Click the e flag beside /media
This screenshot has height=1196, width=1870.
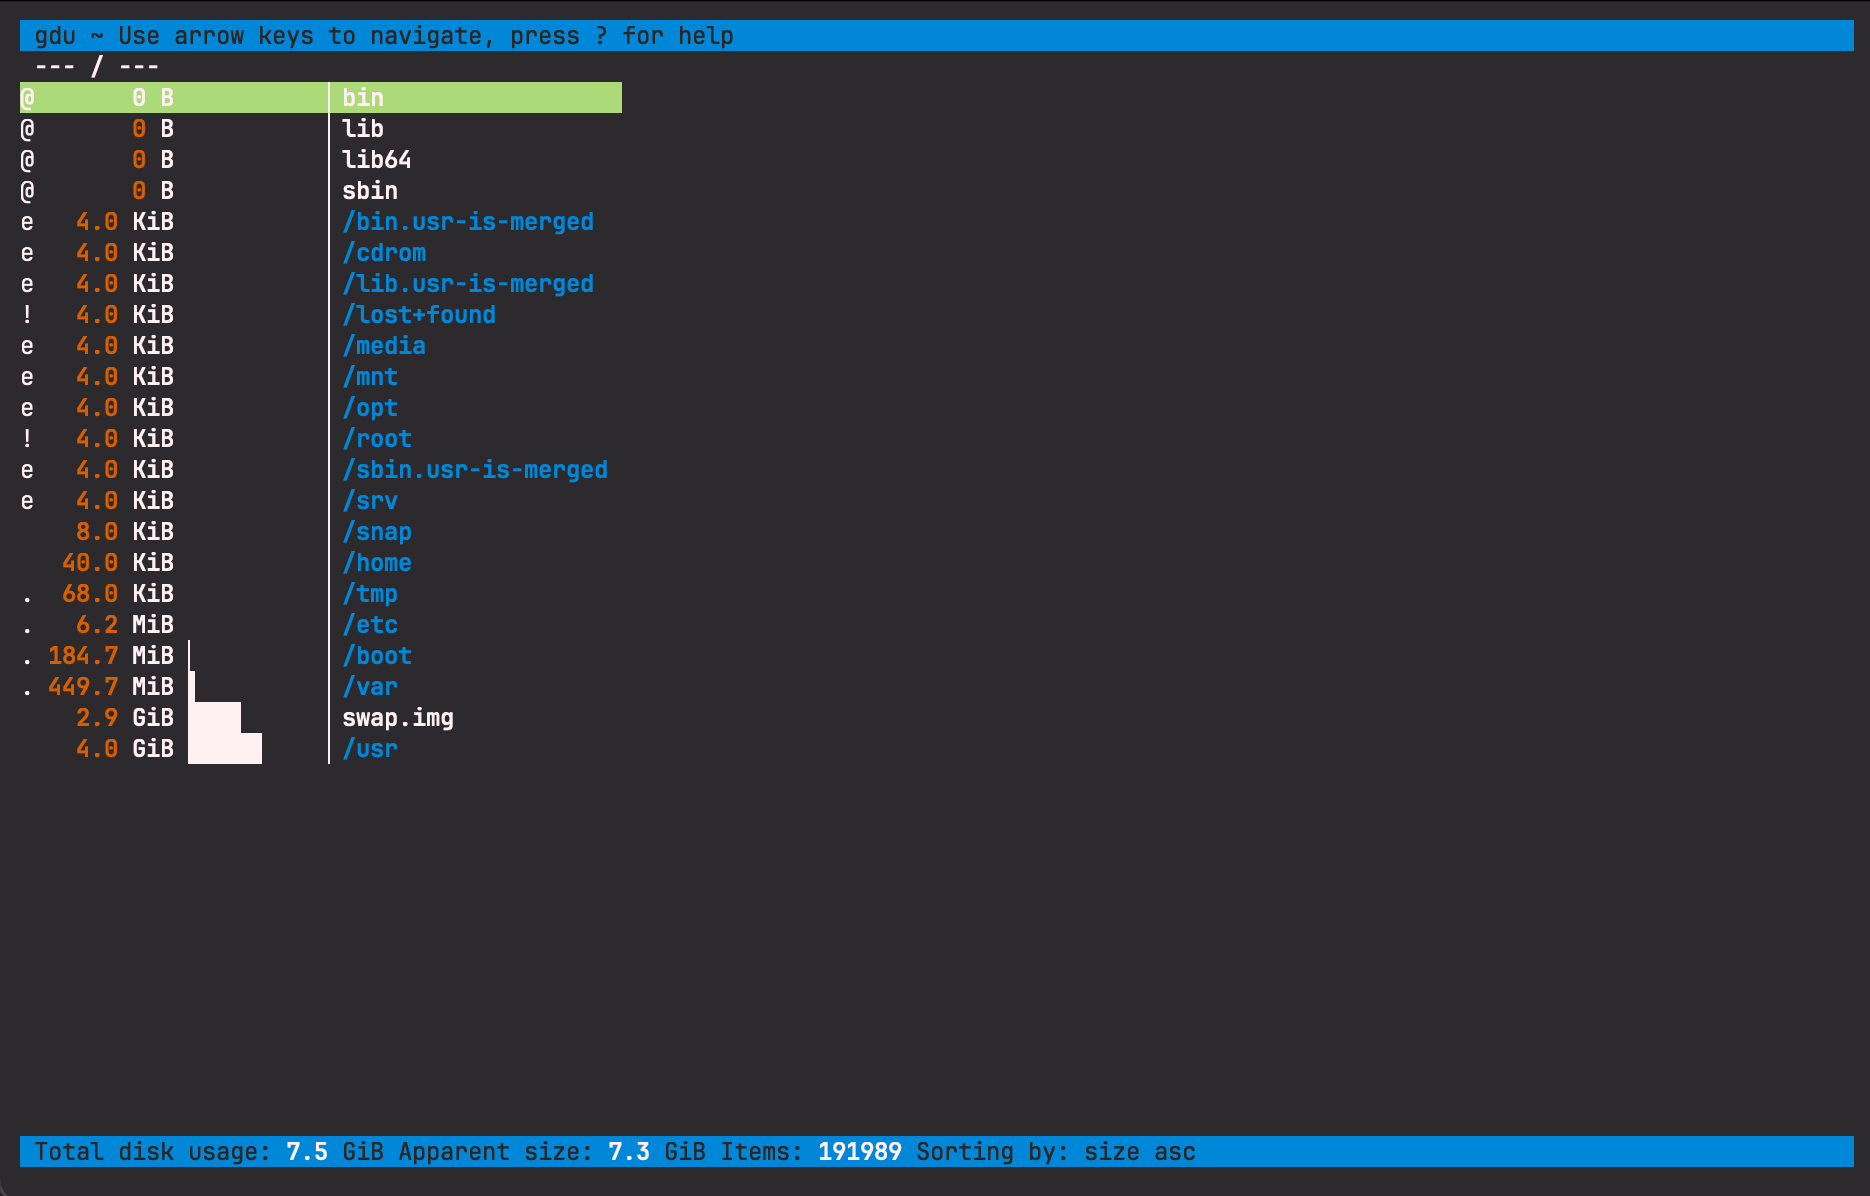click(27, 345)
